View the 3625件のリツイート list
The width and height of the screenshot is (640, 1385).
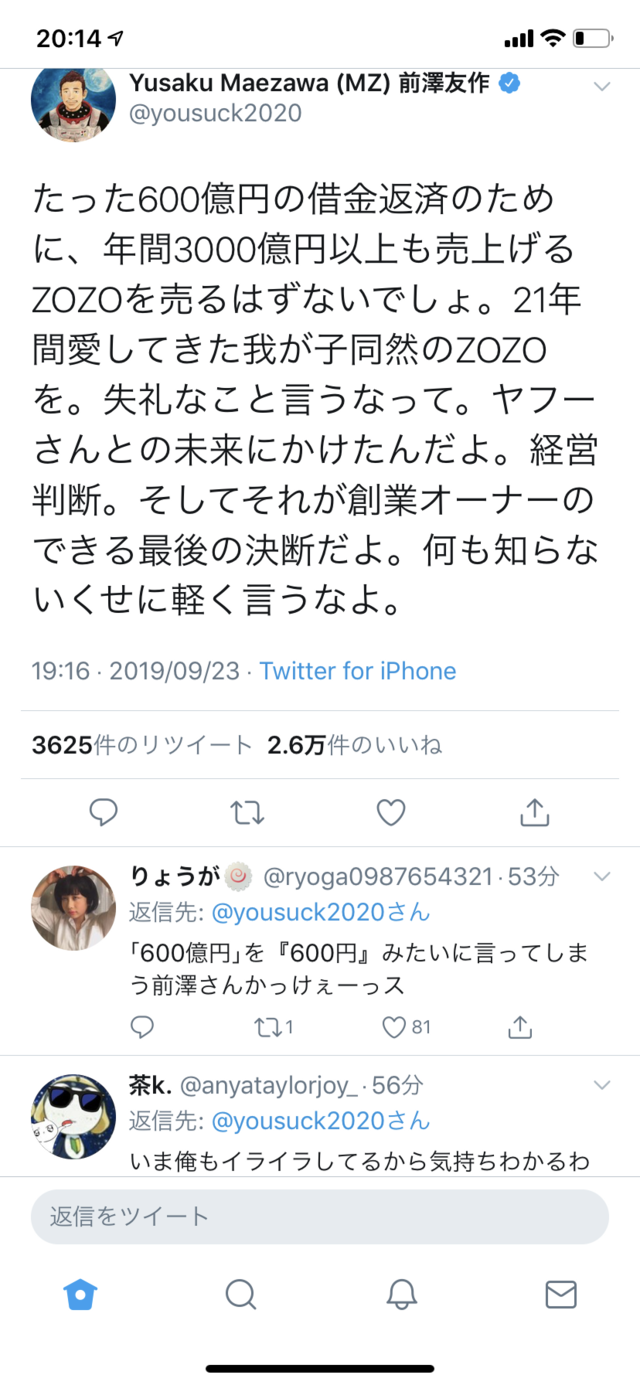(x=143, y=745)
